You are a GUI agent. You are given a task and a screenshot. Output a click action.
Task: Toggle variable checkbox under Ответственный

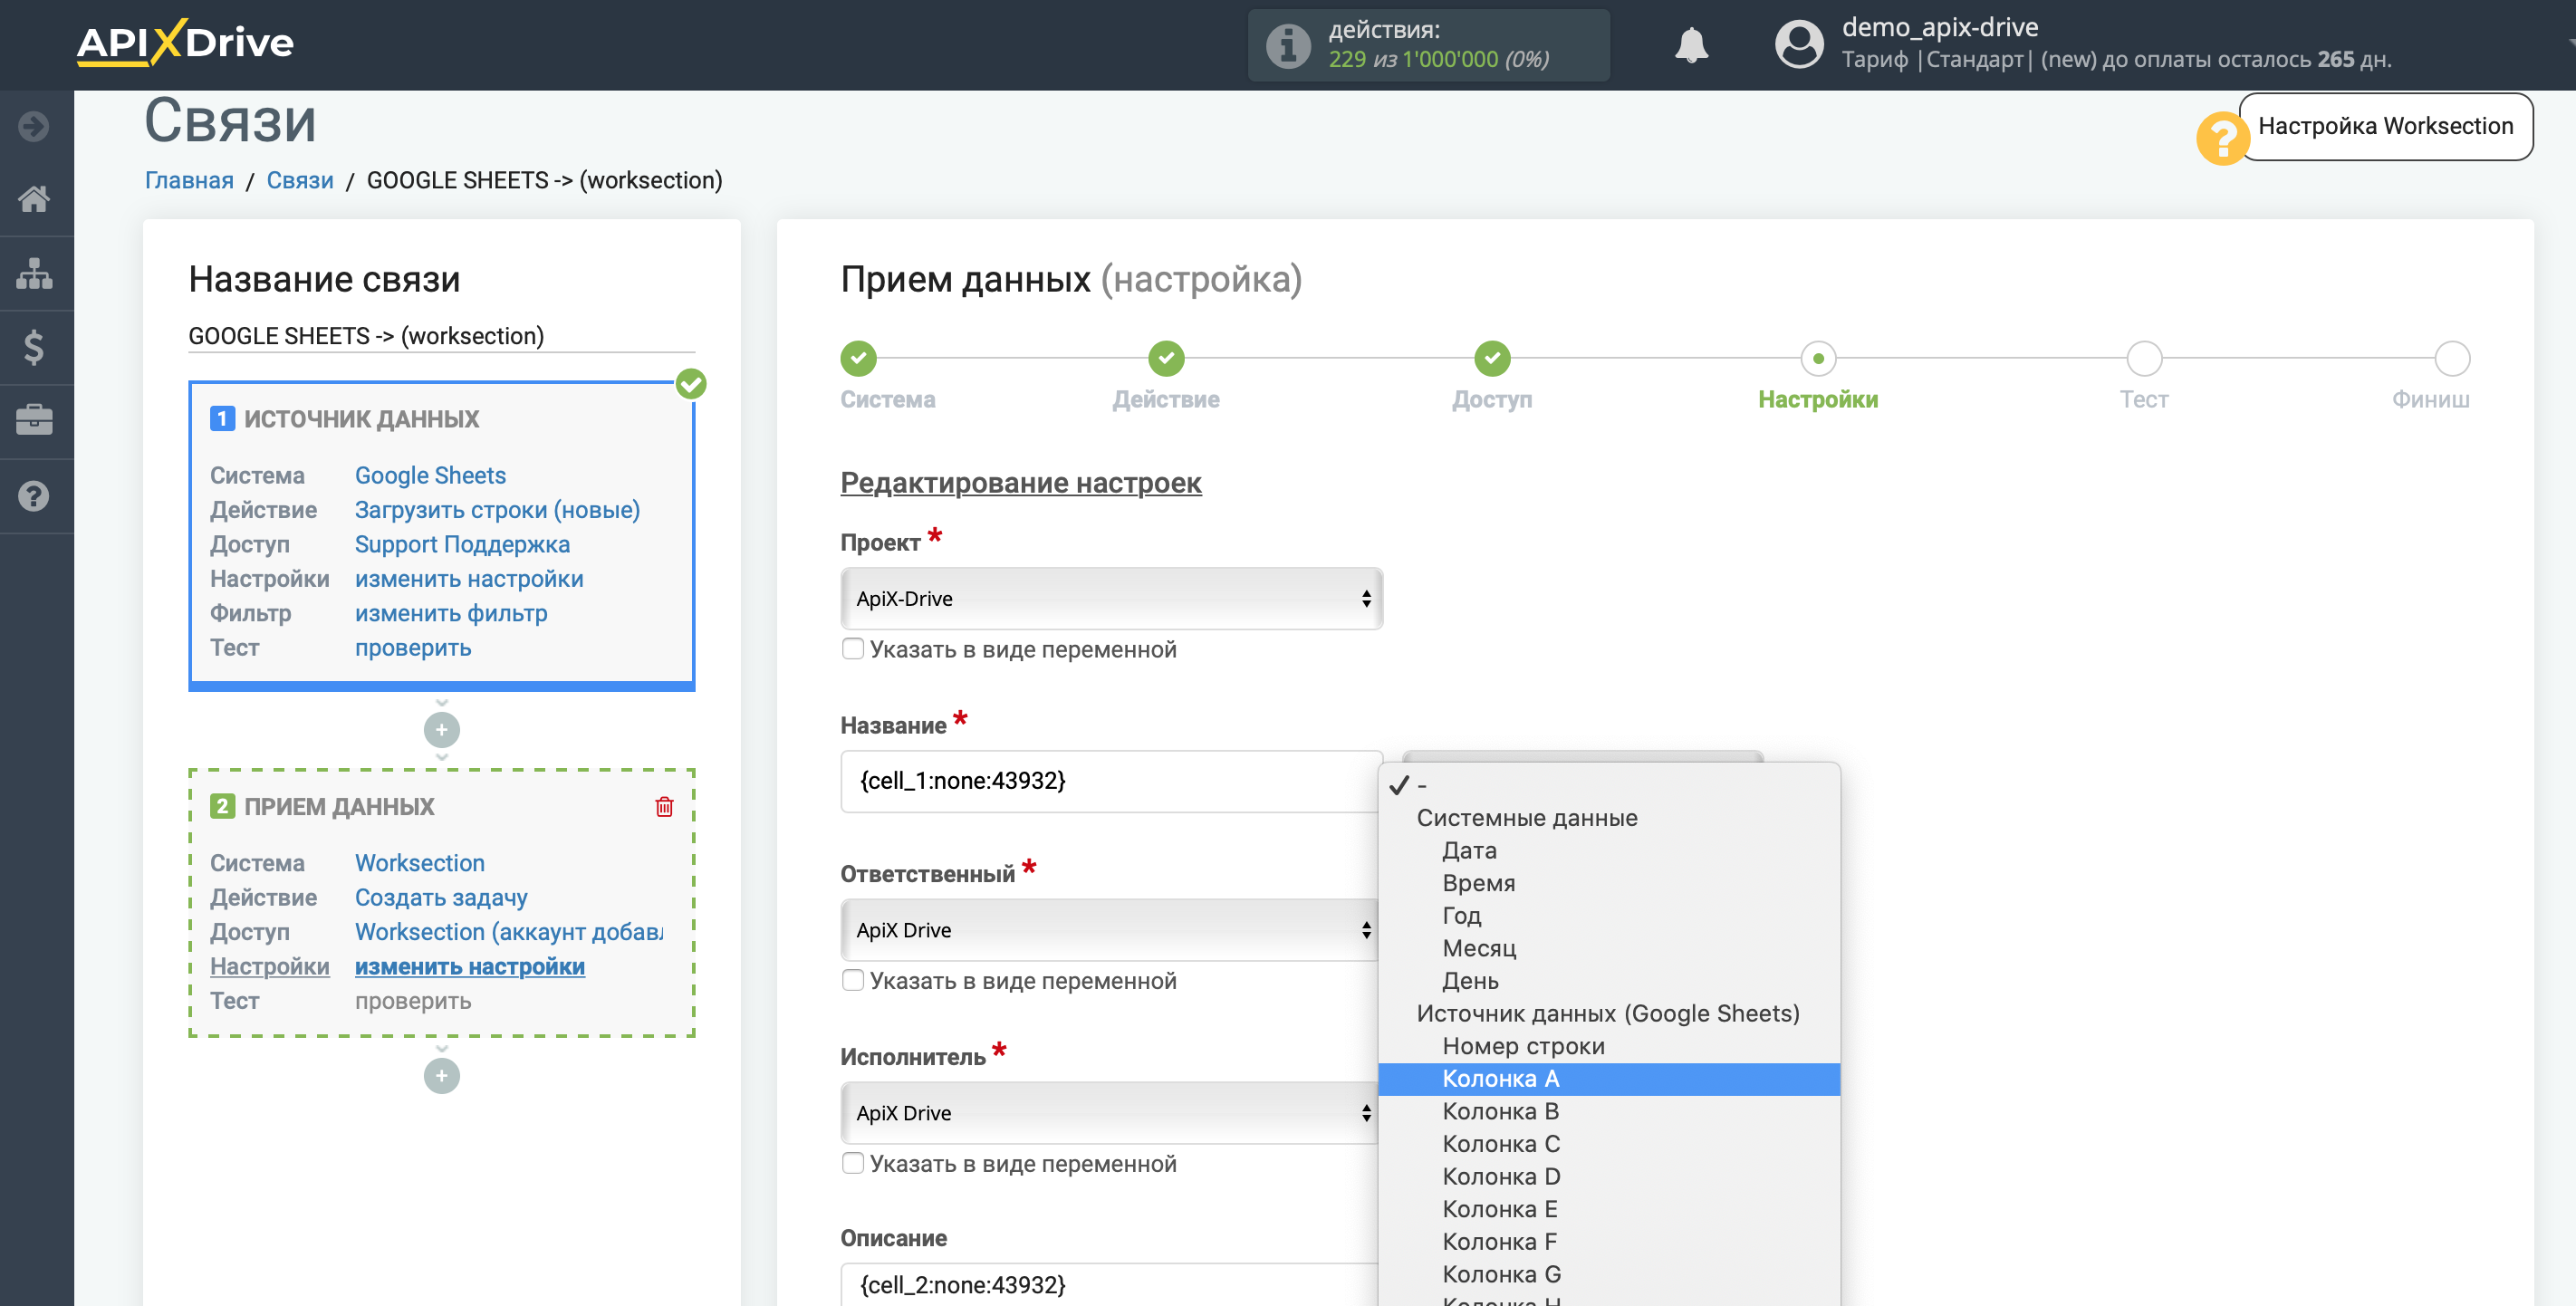click(852, 980)
